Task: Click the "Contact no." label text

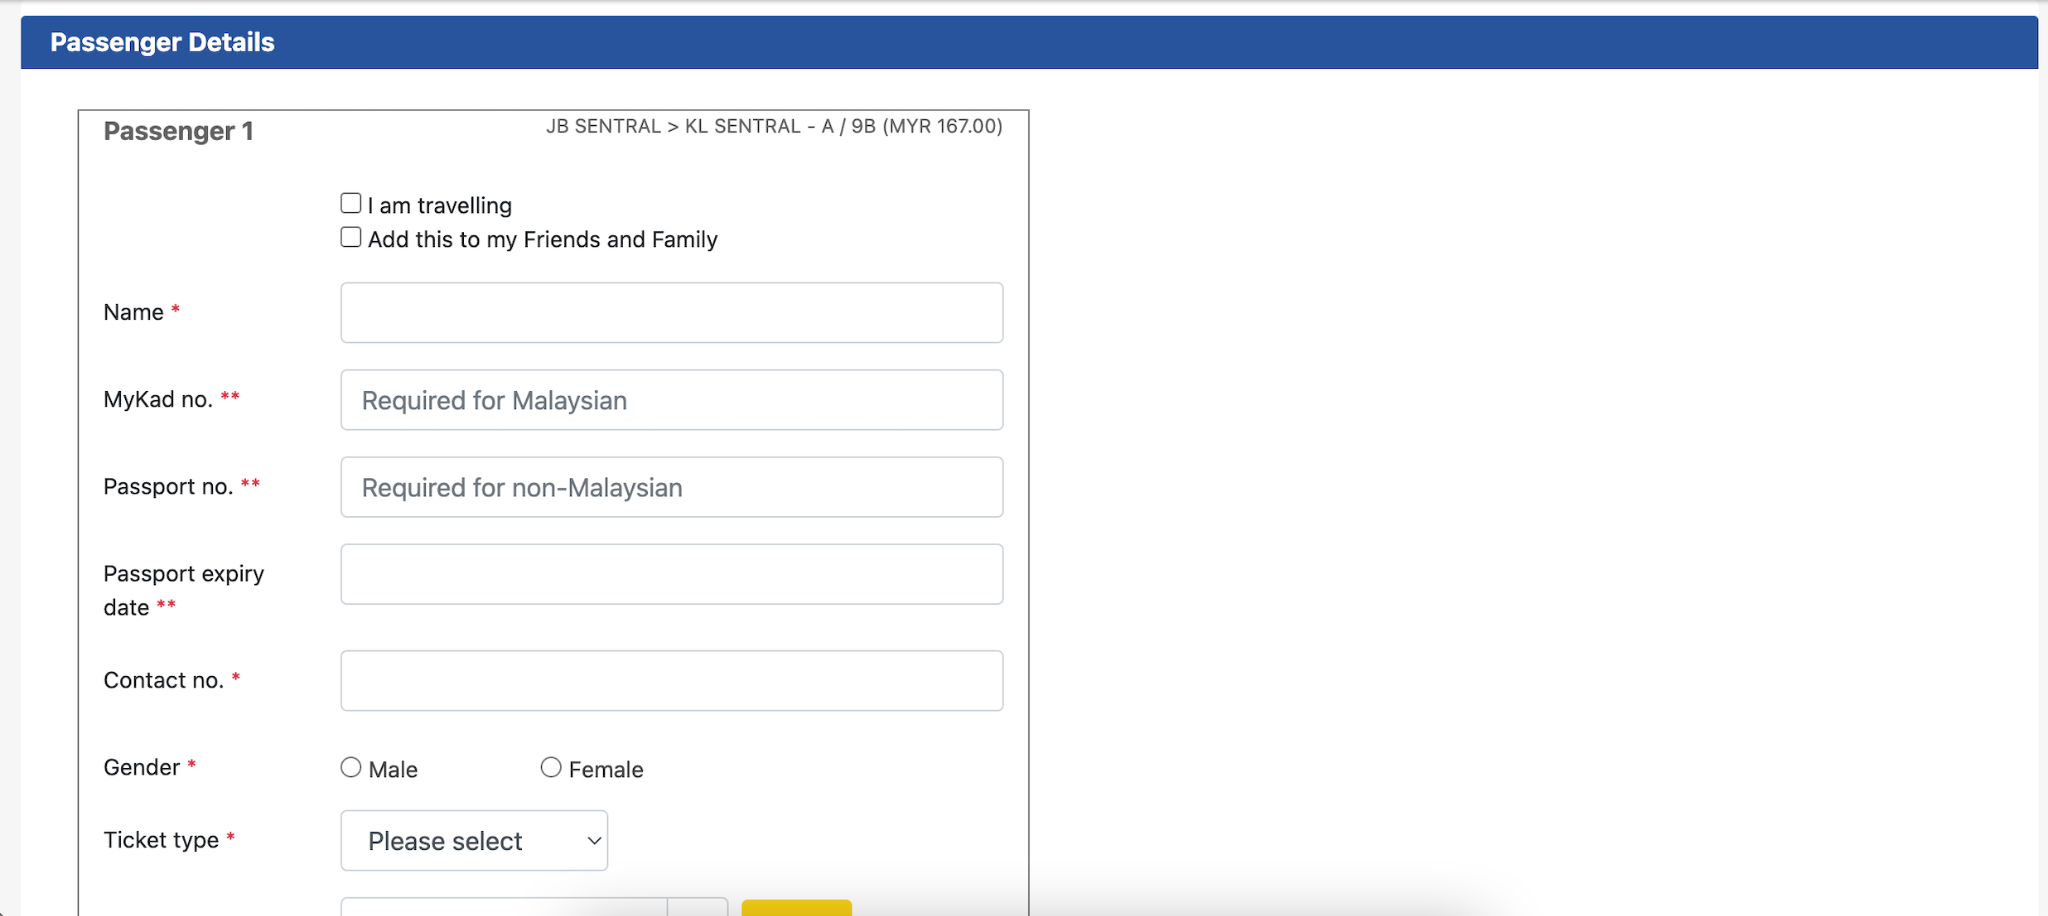Action: 163,681
